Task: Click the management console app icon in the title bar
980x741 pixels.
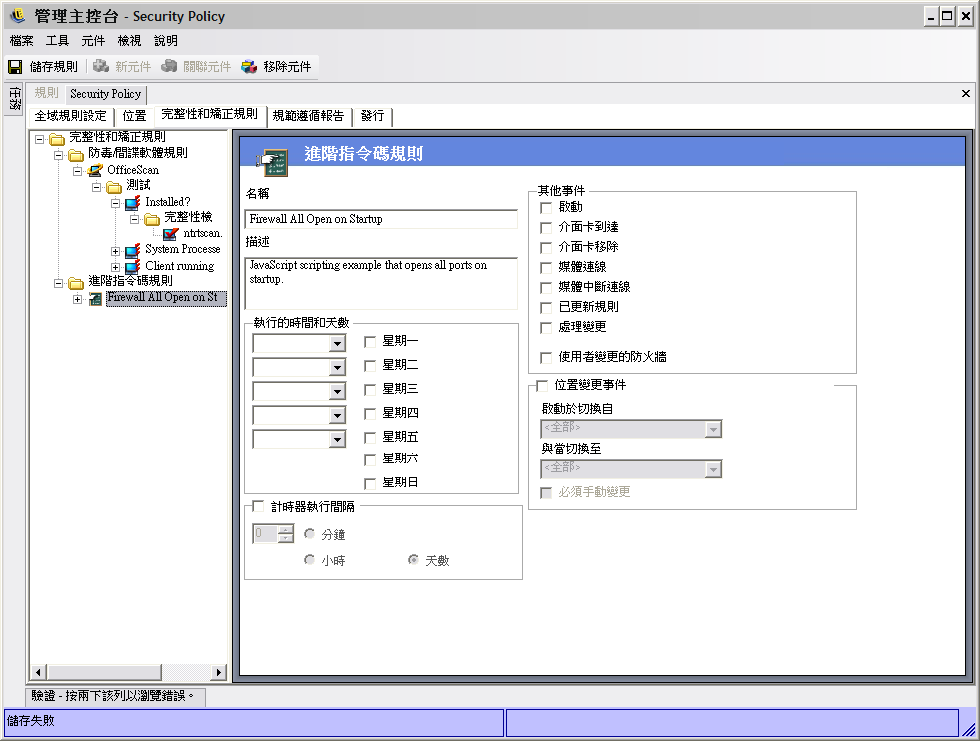Action: 18,15
